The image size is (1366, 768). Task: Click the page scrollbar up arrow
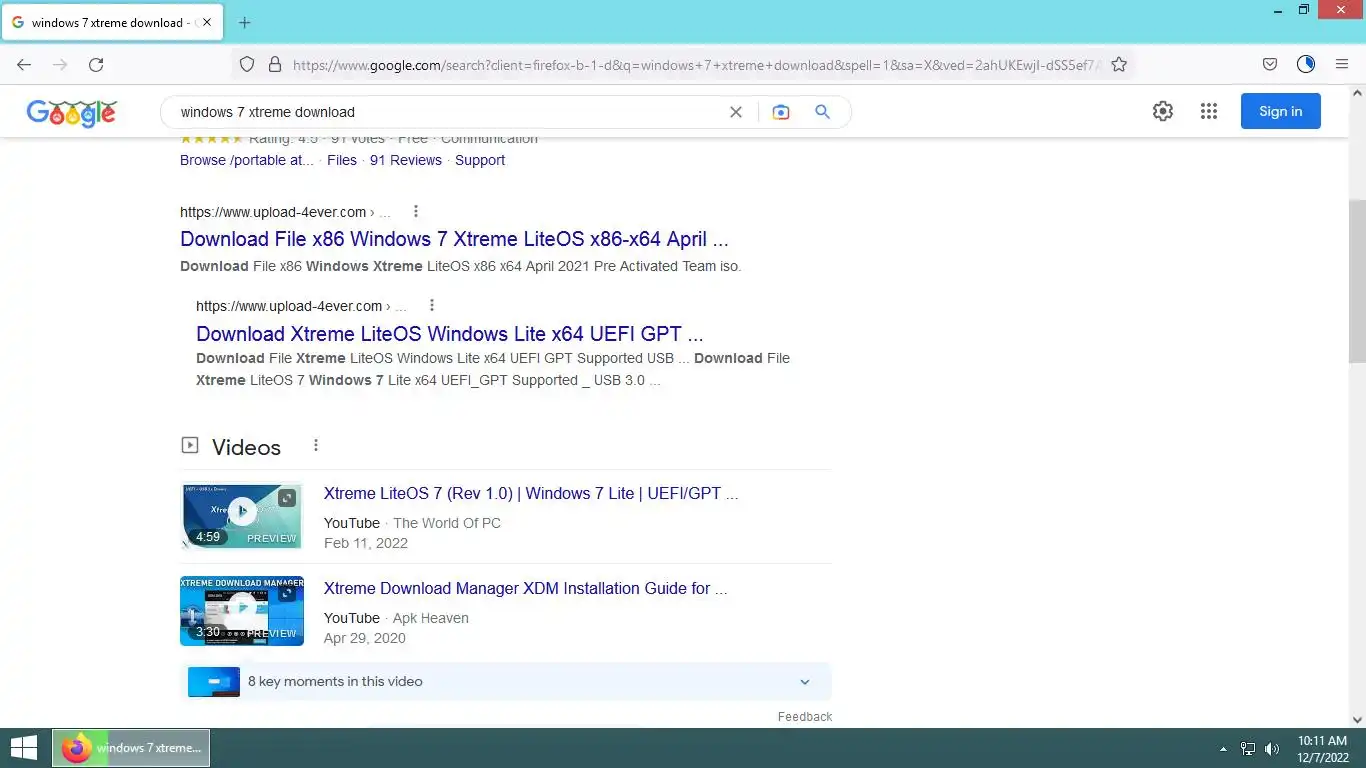pos(1357,93)
